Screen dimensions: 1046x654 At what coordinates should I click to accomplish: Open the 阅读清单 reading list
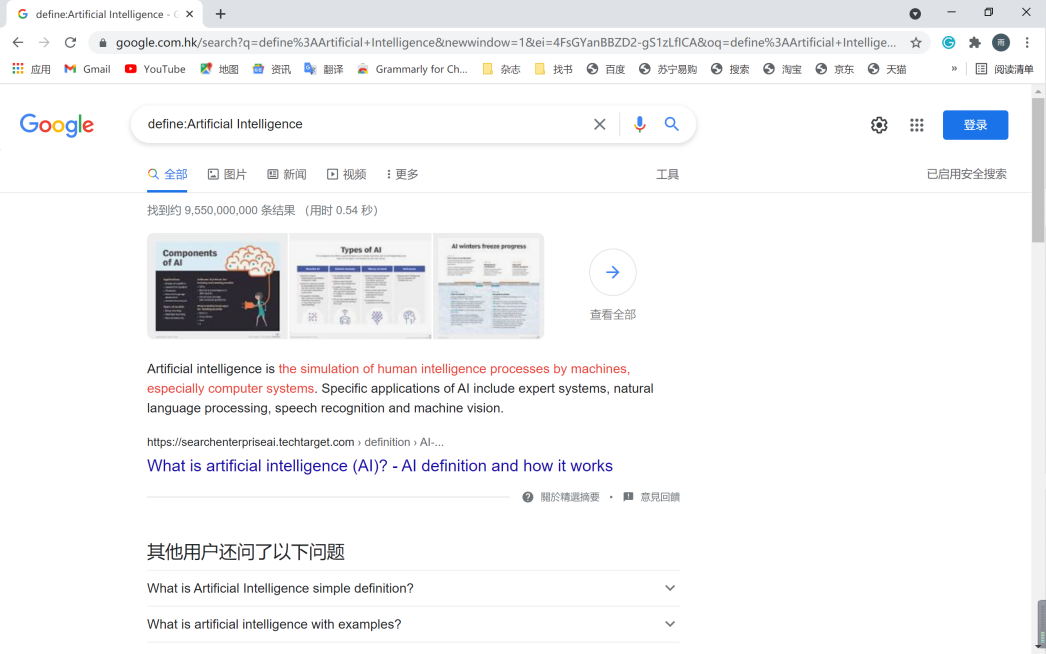[x=1004, y=69]
